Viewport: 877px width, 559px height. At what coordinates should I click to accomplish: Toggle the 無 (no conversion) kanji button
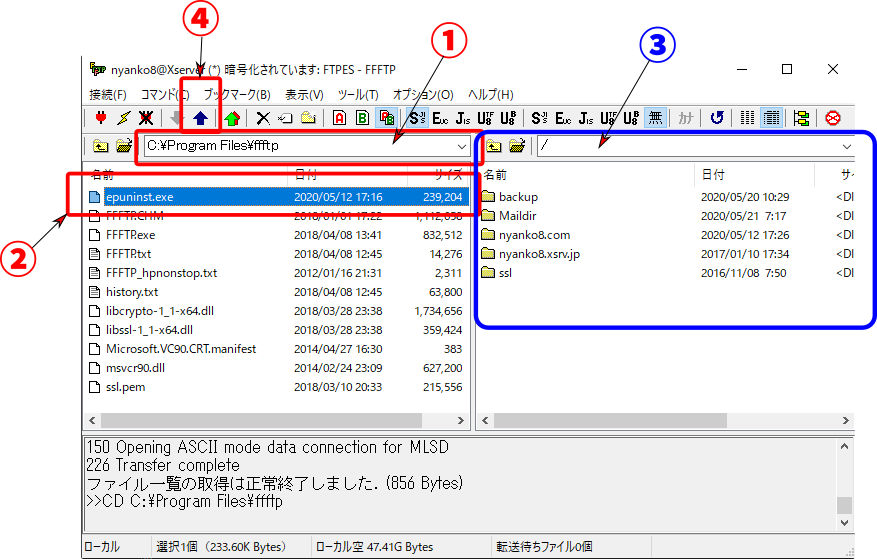click(x=655, y=118)
